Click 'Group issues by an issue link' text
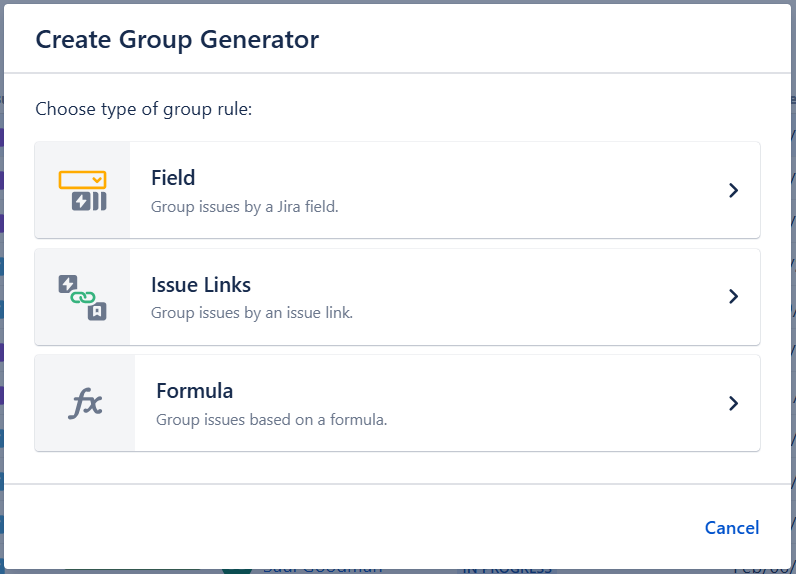796x574 pixels. click(252, 313)
